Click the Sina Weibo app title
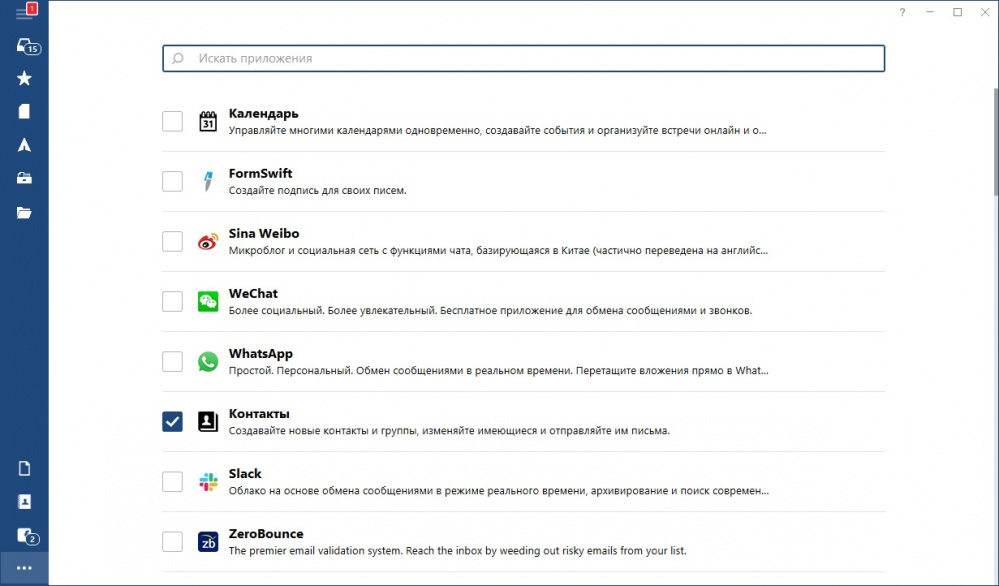The image size is (999, 586). tap(264, 234)
